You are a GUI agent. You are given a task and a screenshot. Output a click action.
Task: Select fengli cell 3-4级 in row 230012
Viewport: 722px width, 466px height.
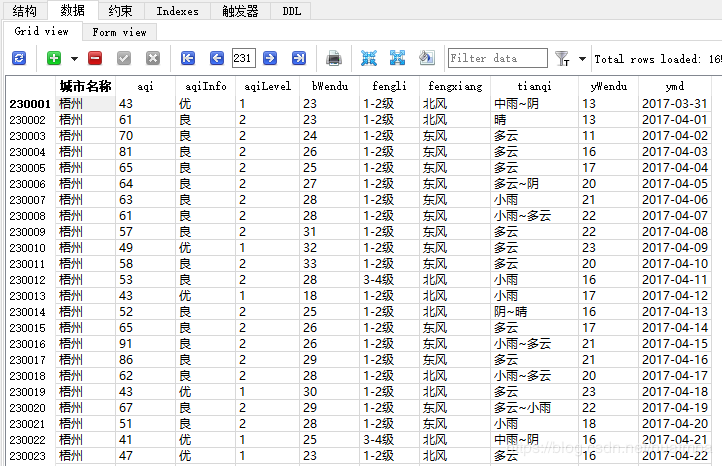point(390,280)
